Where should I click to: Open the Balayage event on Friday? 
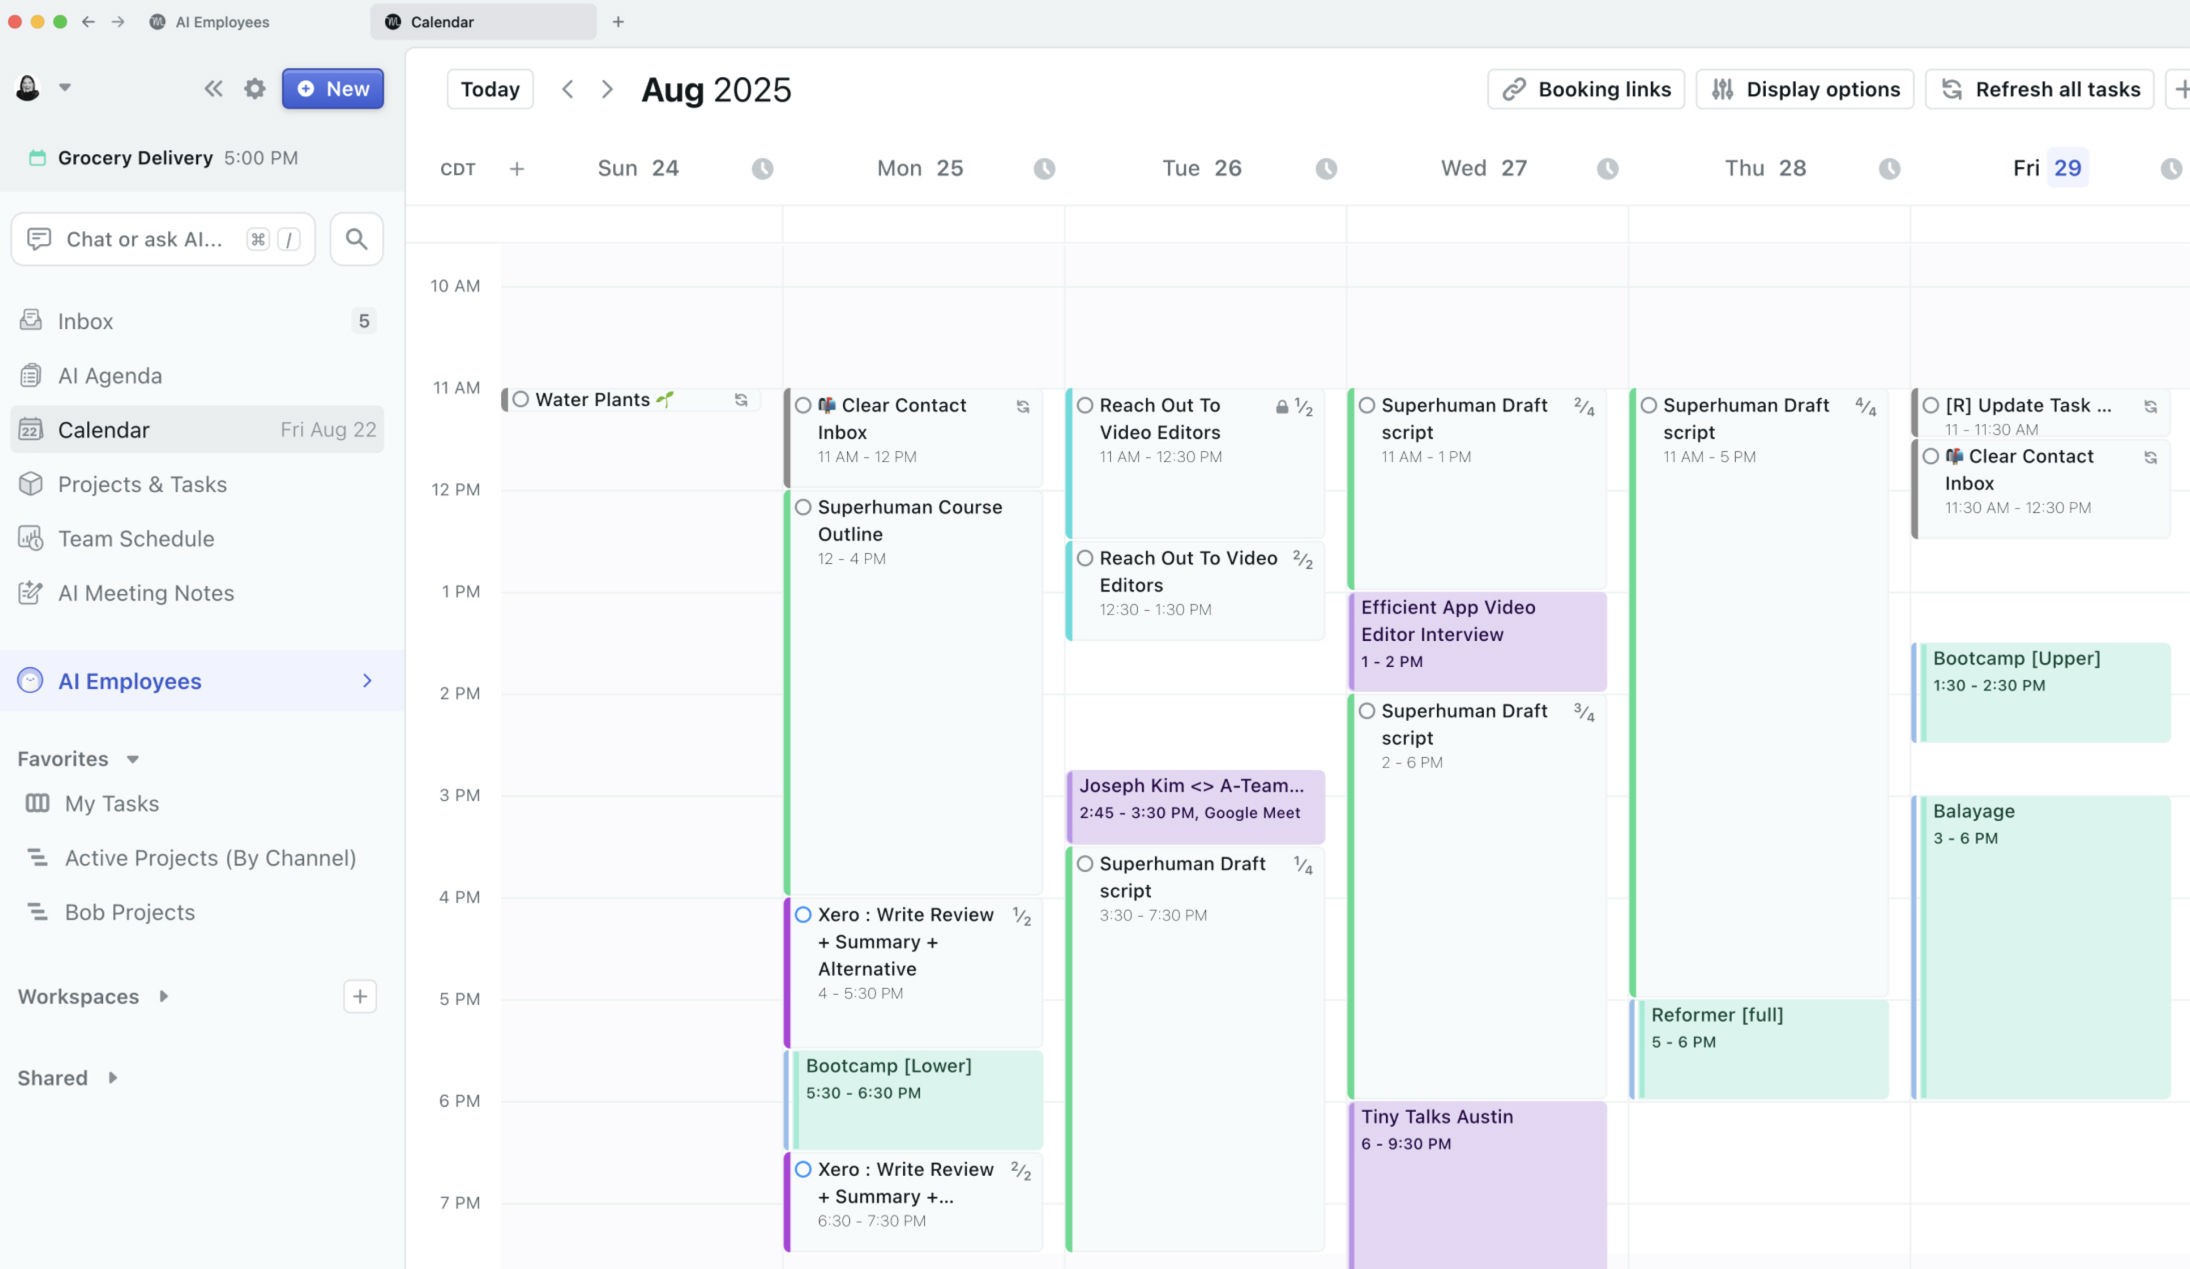click(x=2041, y=947)
